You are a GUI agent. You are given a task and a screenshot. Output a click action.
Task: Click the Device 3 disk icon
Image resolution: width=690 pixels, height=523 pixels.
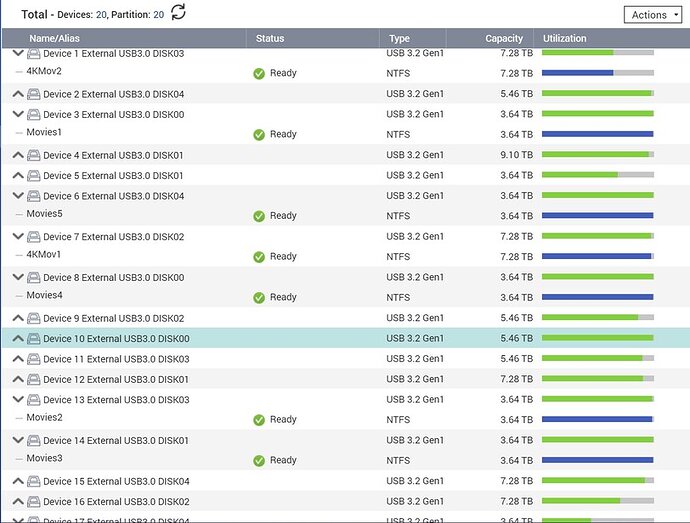pyautogui.click(x=34, y=114)
